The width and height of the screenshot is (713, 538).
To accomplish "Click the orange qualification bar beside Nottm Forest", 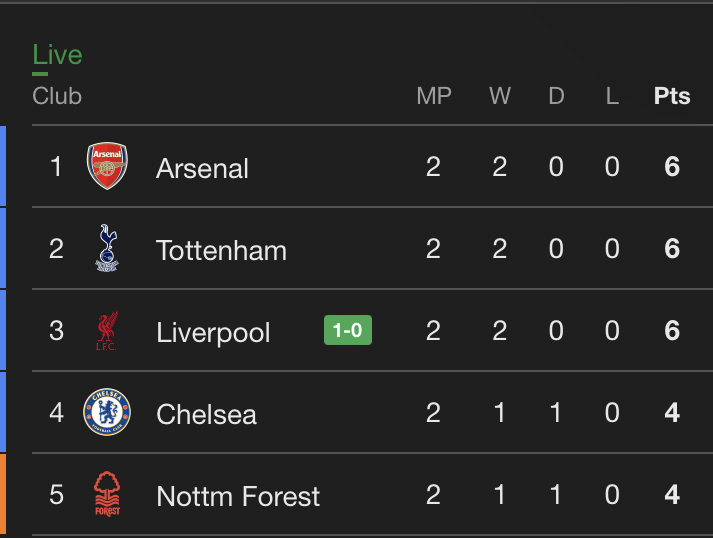I will click(3, 493).
